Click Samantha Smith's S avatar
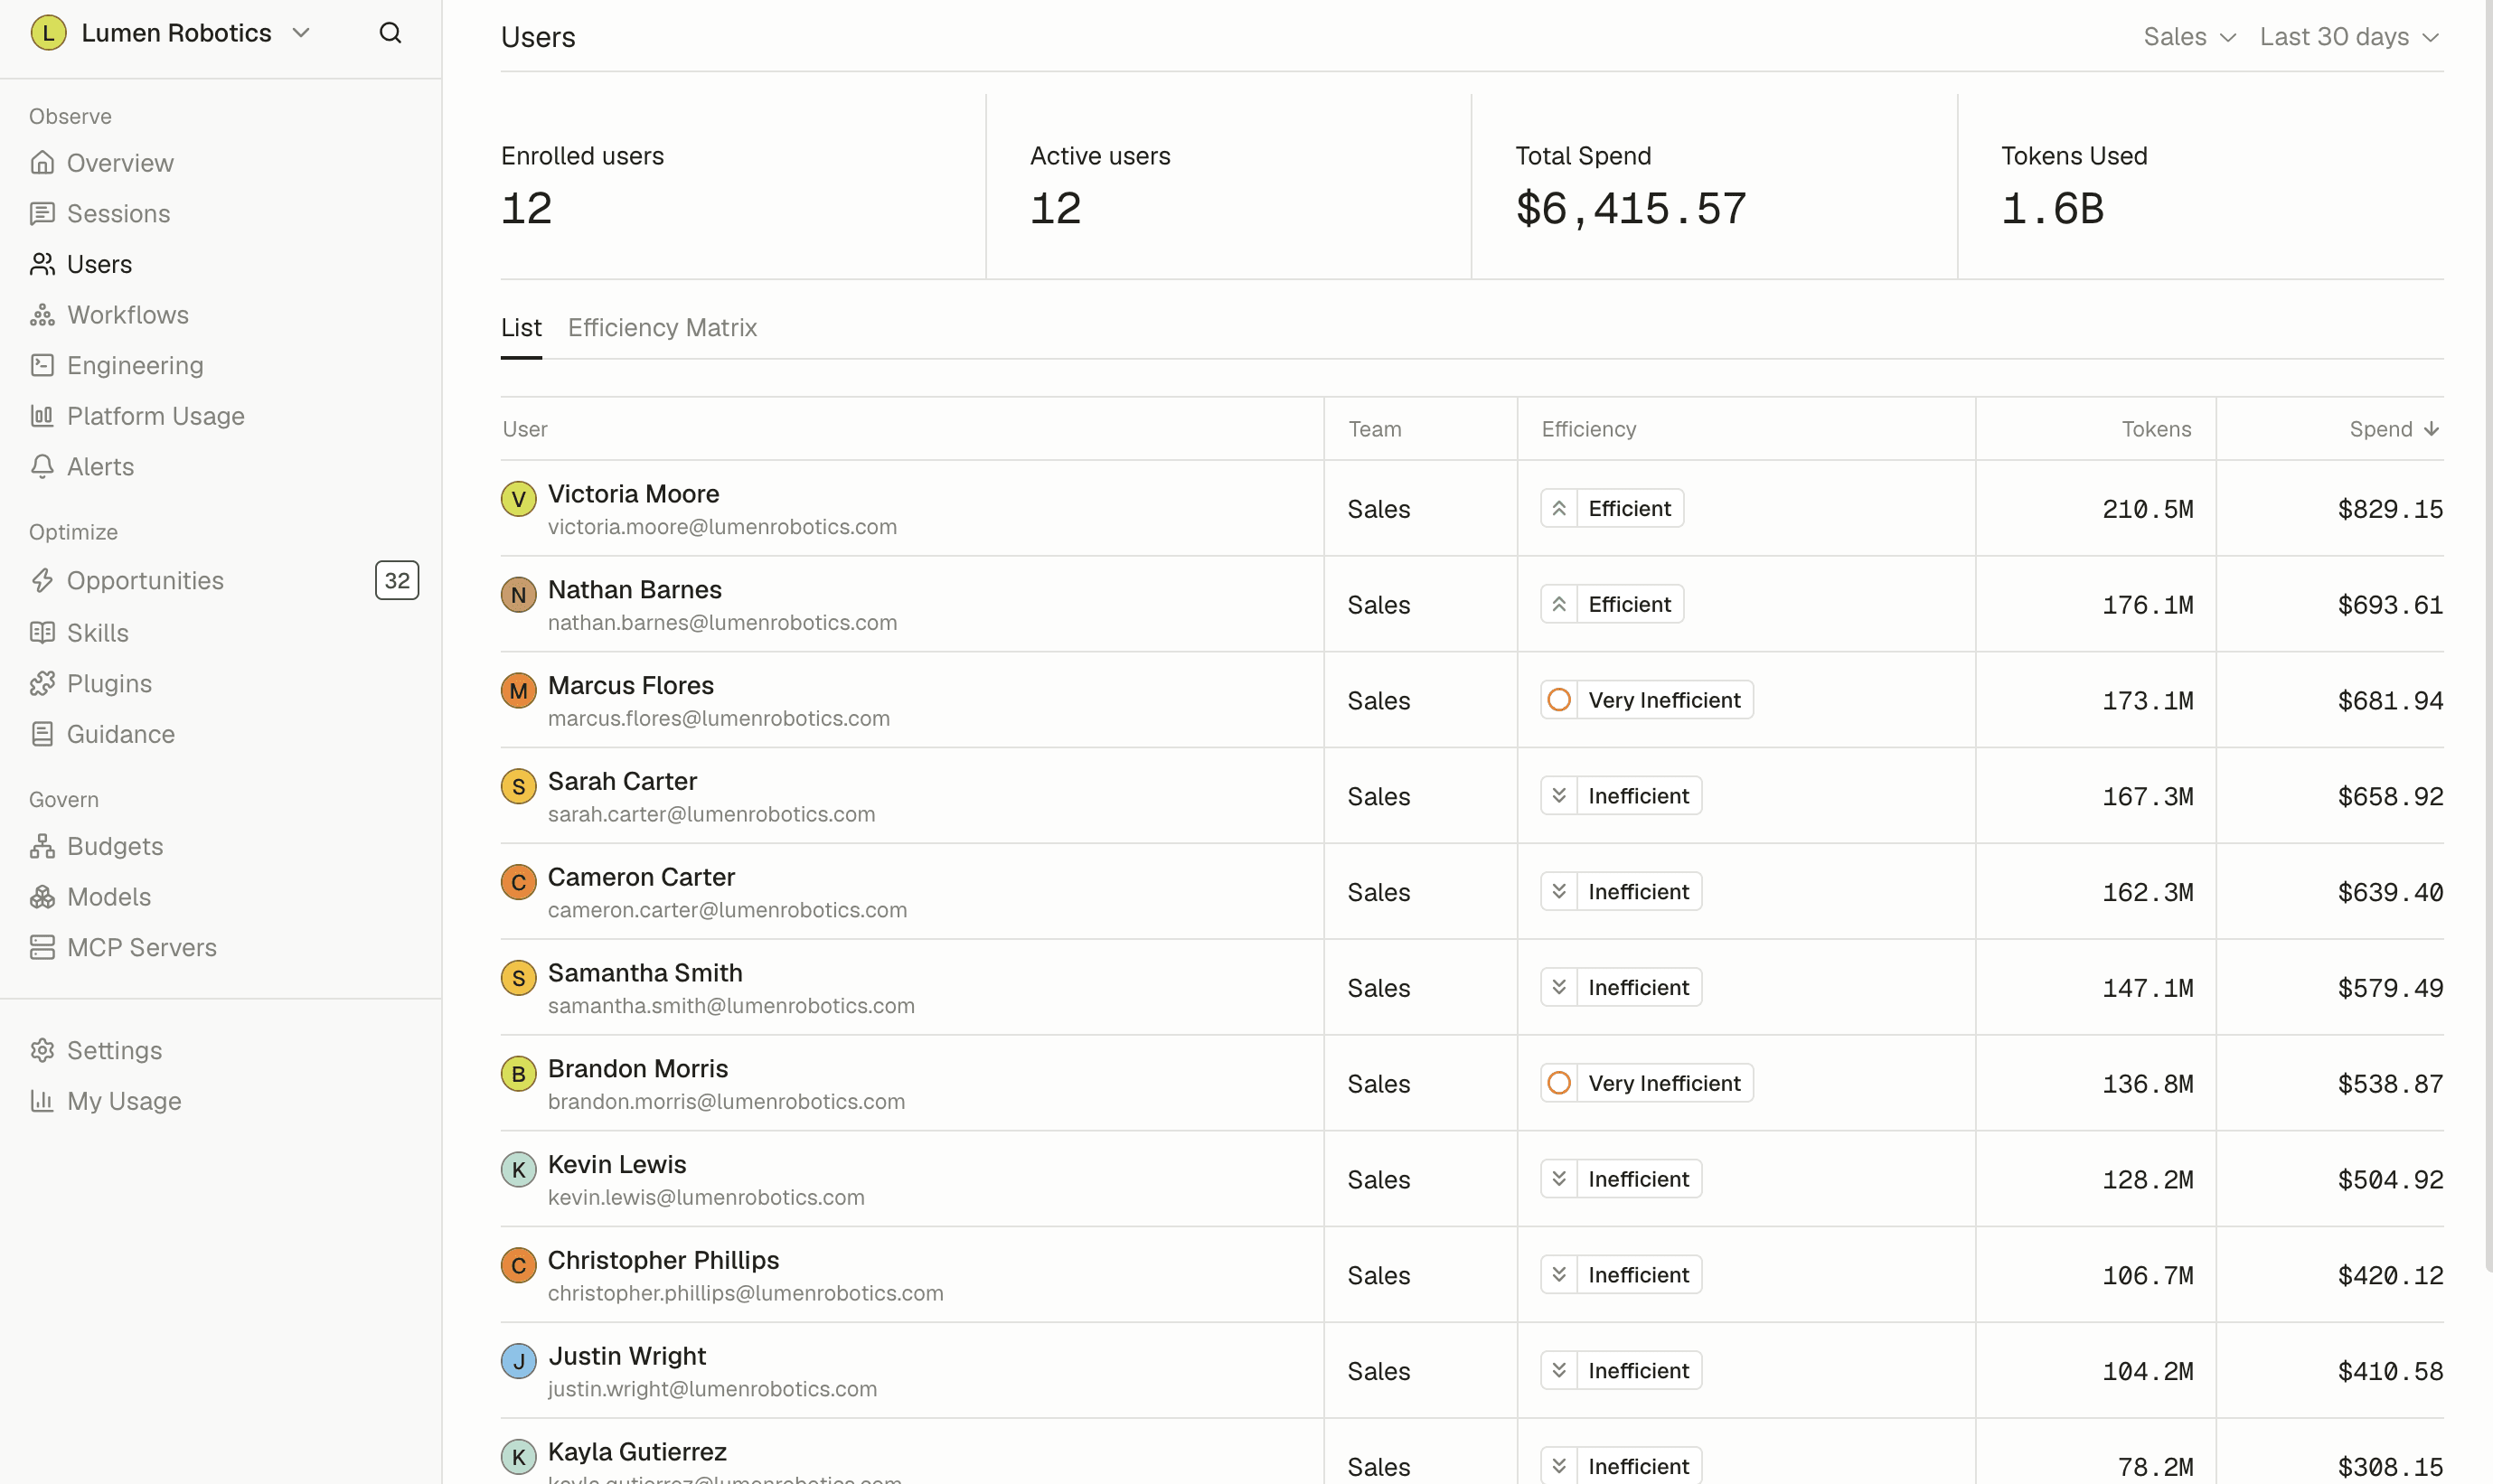Image resolution: width=2493 pixels, height=1484 pixels. coord(518,978)
